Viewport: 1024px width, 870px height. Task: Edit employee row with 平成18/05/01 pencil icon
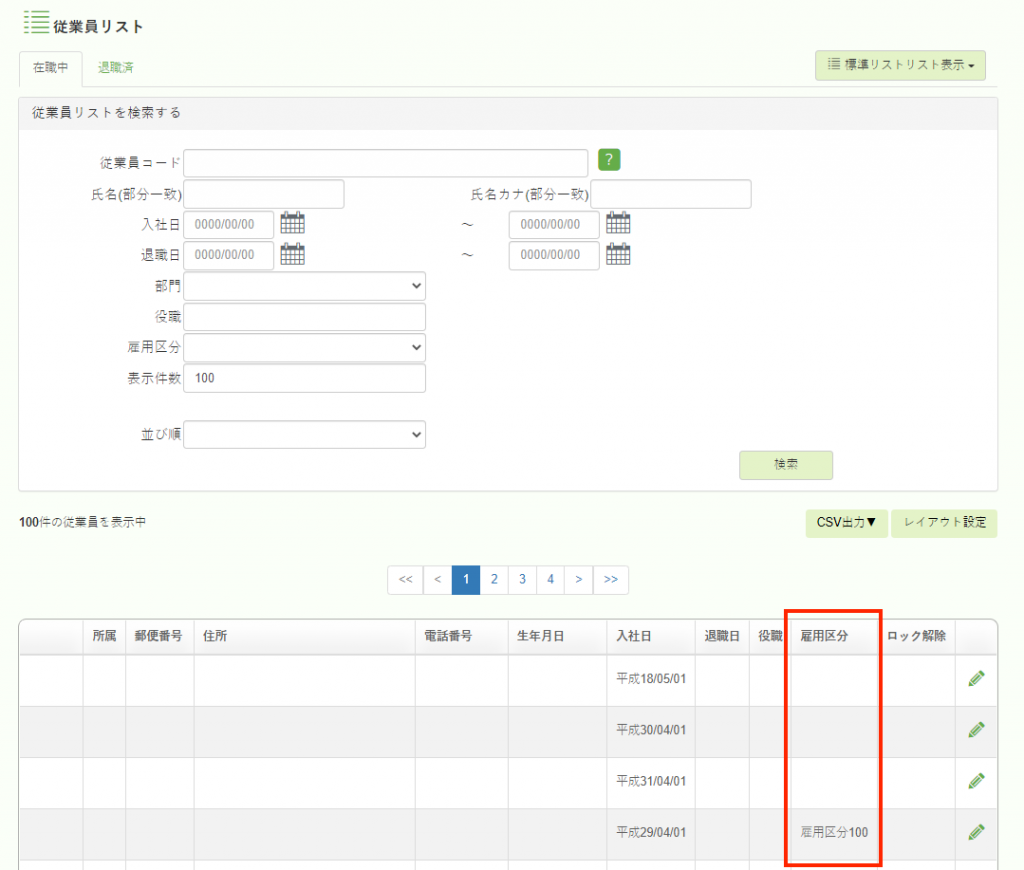(976, 679)
